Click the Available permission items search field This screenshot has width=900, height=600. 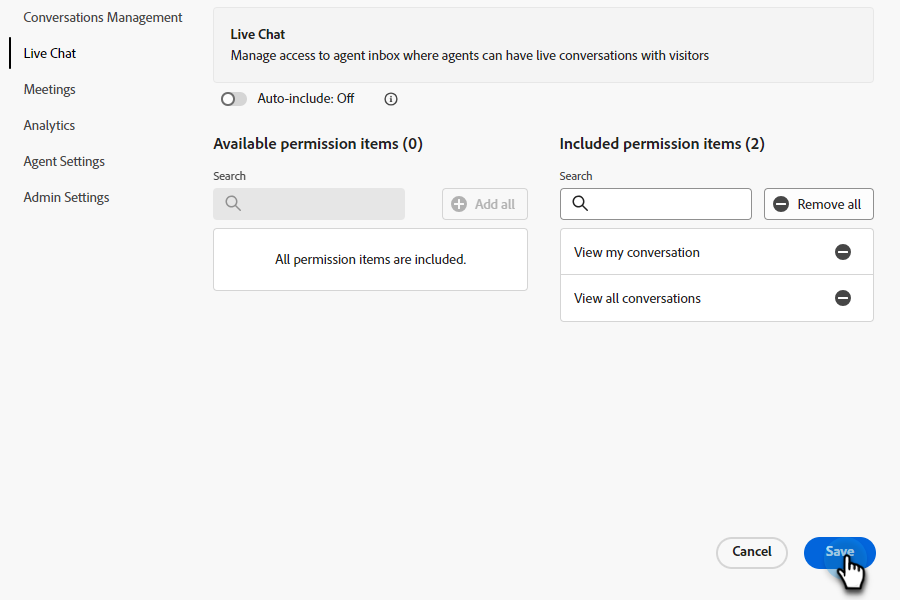click(x=320, y=204)
